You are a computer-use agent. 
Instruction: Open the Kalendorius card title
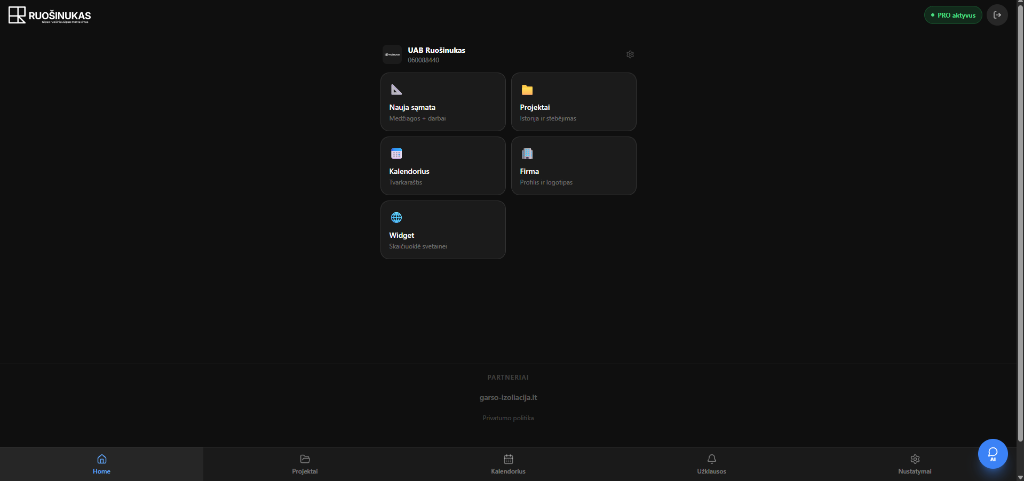point(409,171)
